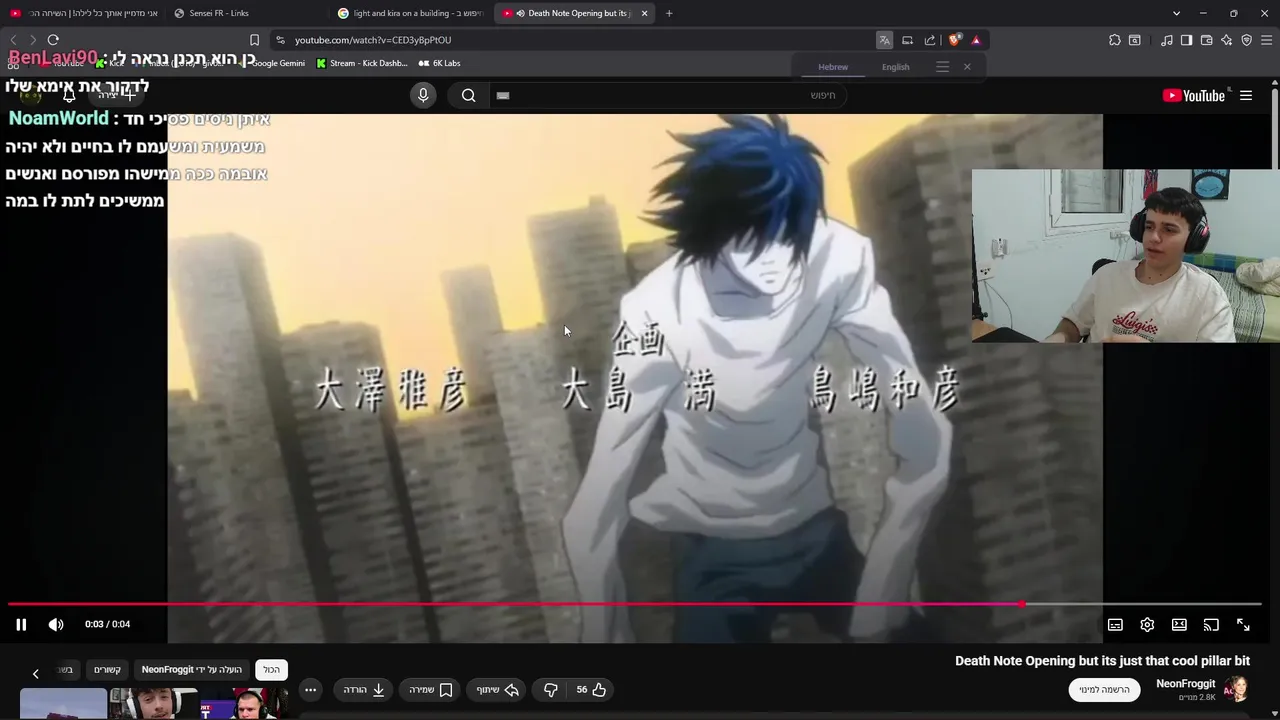Open the NeonFroggit channel name link
This screenshot has width=1280, height=720.
tap(1185, 684)
